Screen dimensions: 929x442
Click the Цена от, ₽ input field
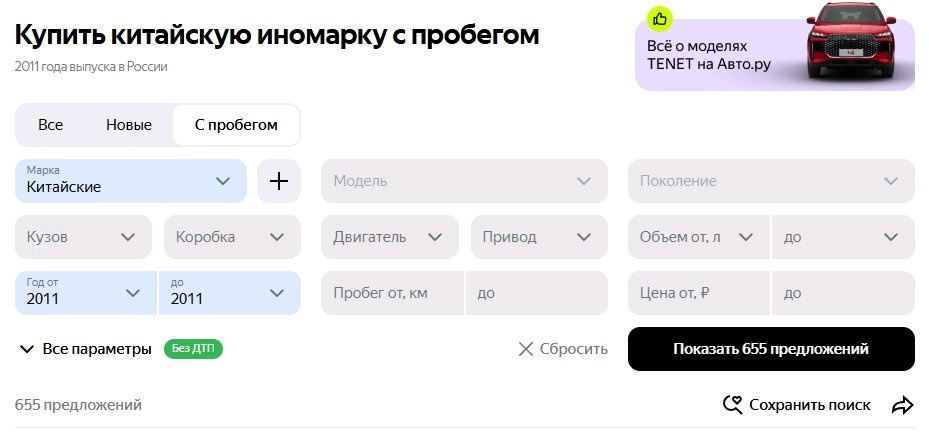click(x=699, y=293)
